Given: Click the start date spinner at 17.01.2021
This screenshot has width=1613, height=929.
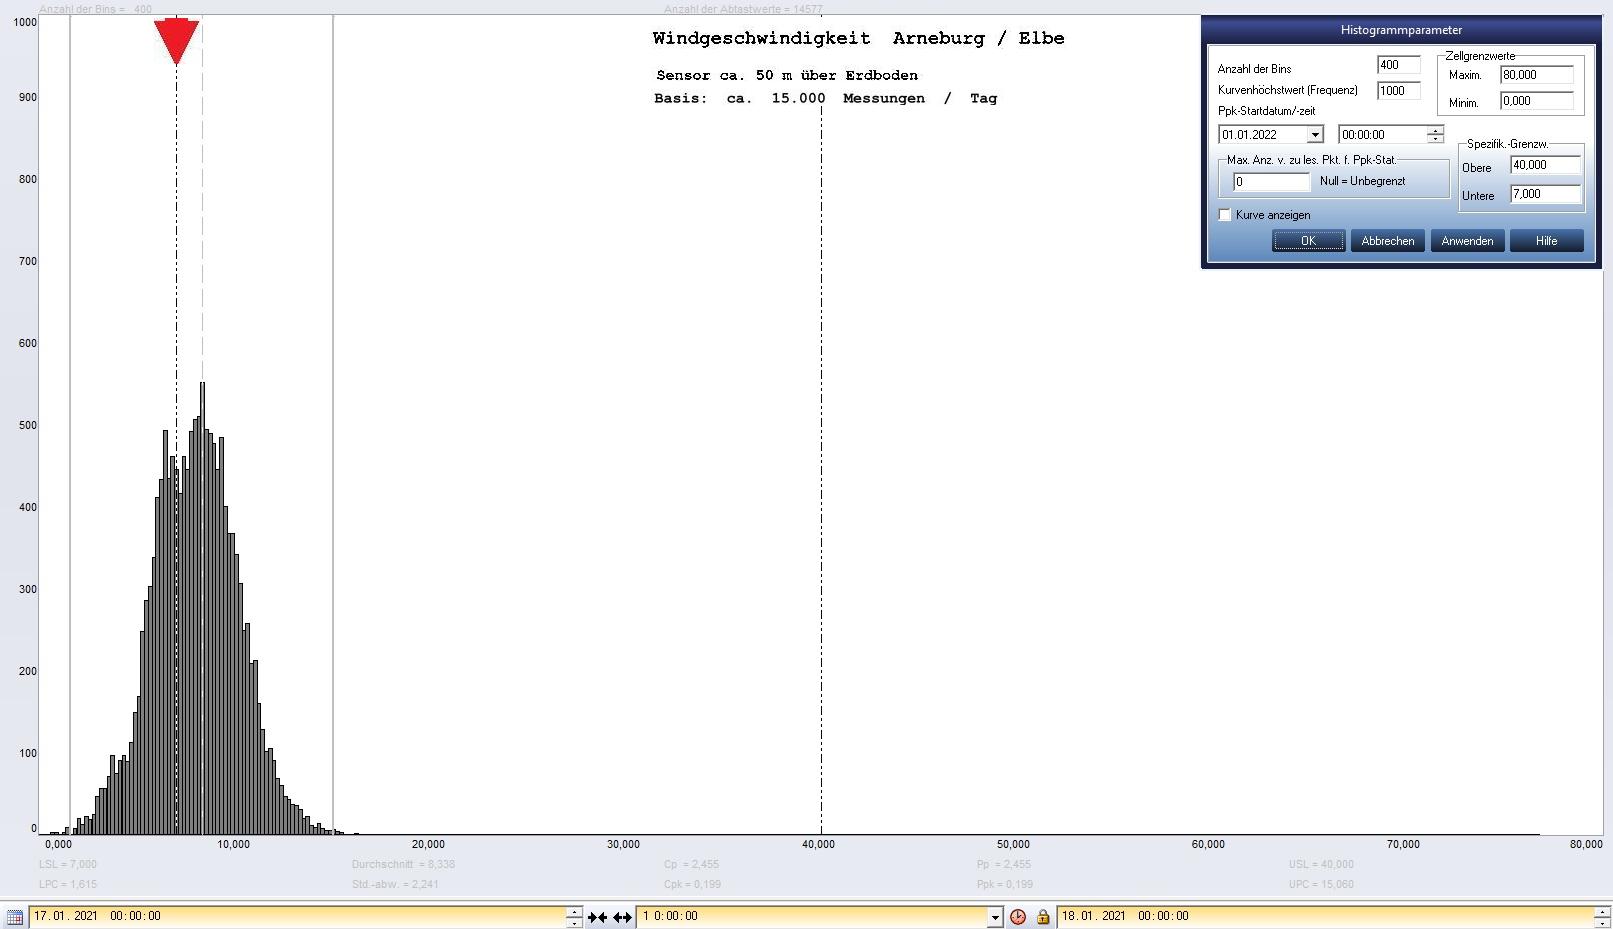Looking at the screenshot, I should coord(574,917).
